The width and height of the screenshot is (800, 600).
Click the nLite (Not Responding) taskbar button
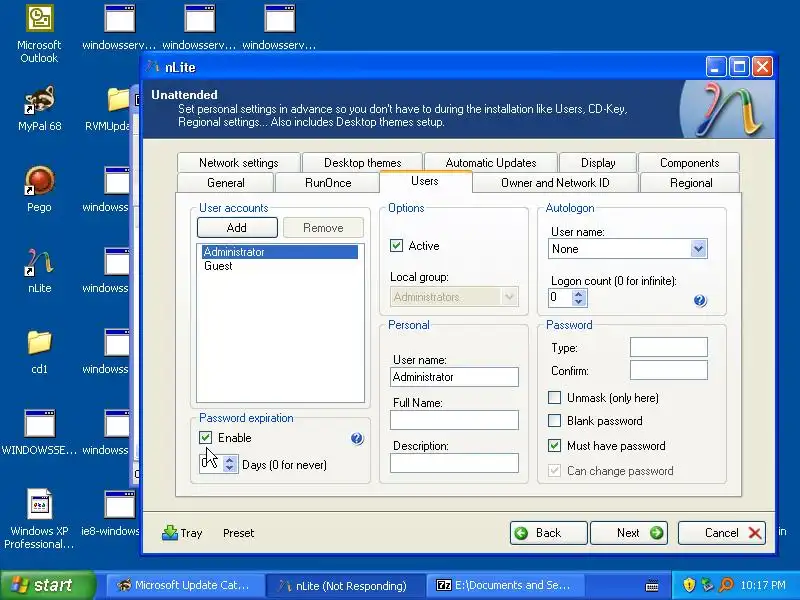(345, 585)
